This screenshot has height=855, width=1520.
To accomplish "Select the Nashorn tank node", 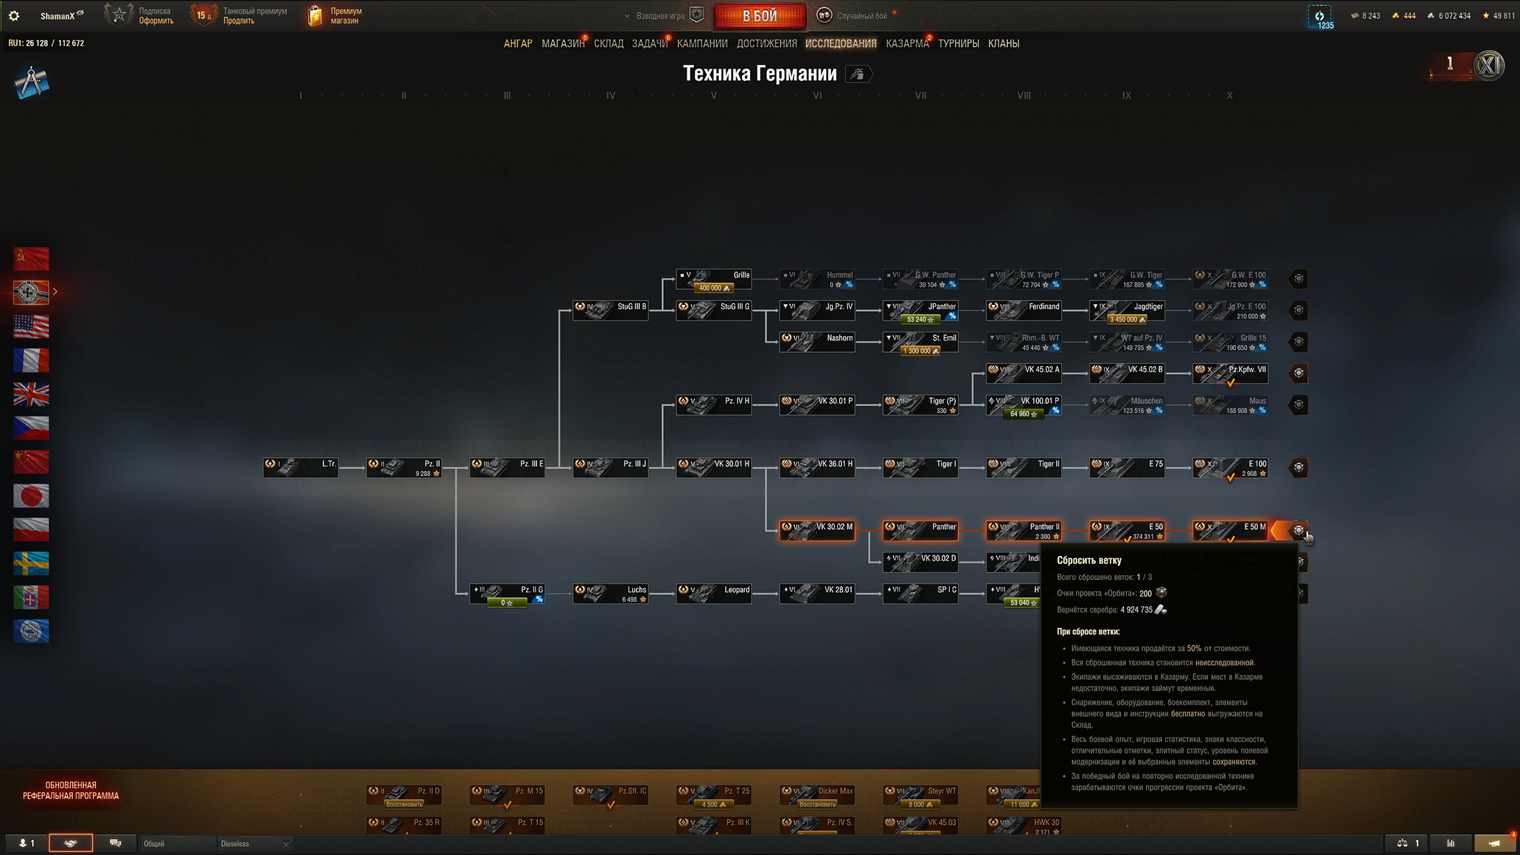I will [x=817, y=341].
